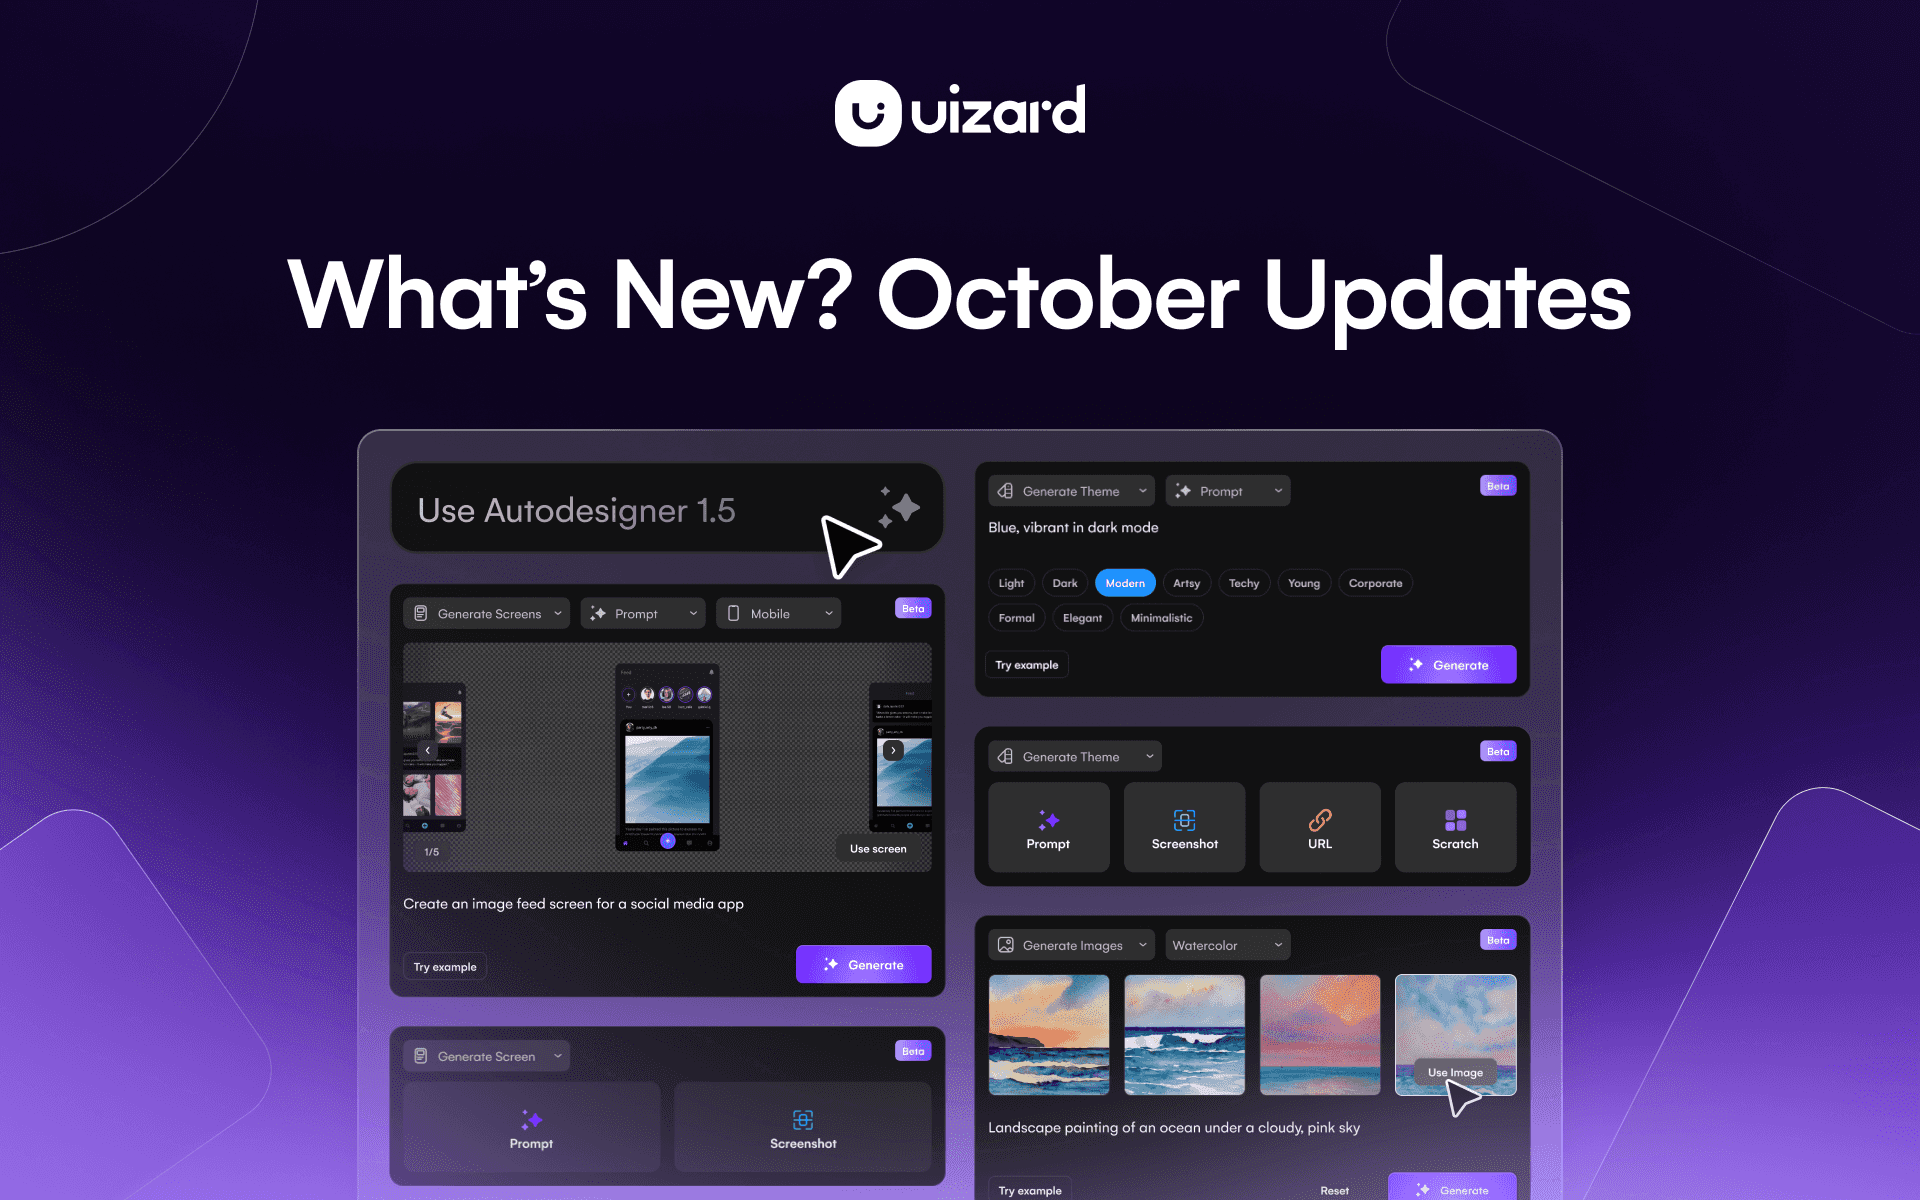Select the Mobile device dropdown
The image size is (1920, 1200).
tap(780, 612)
